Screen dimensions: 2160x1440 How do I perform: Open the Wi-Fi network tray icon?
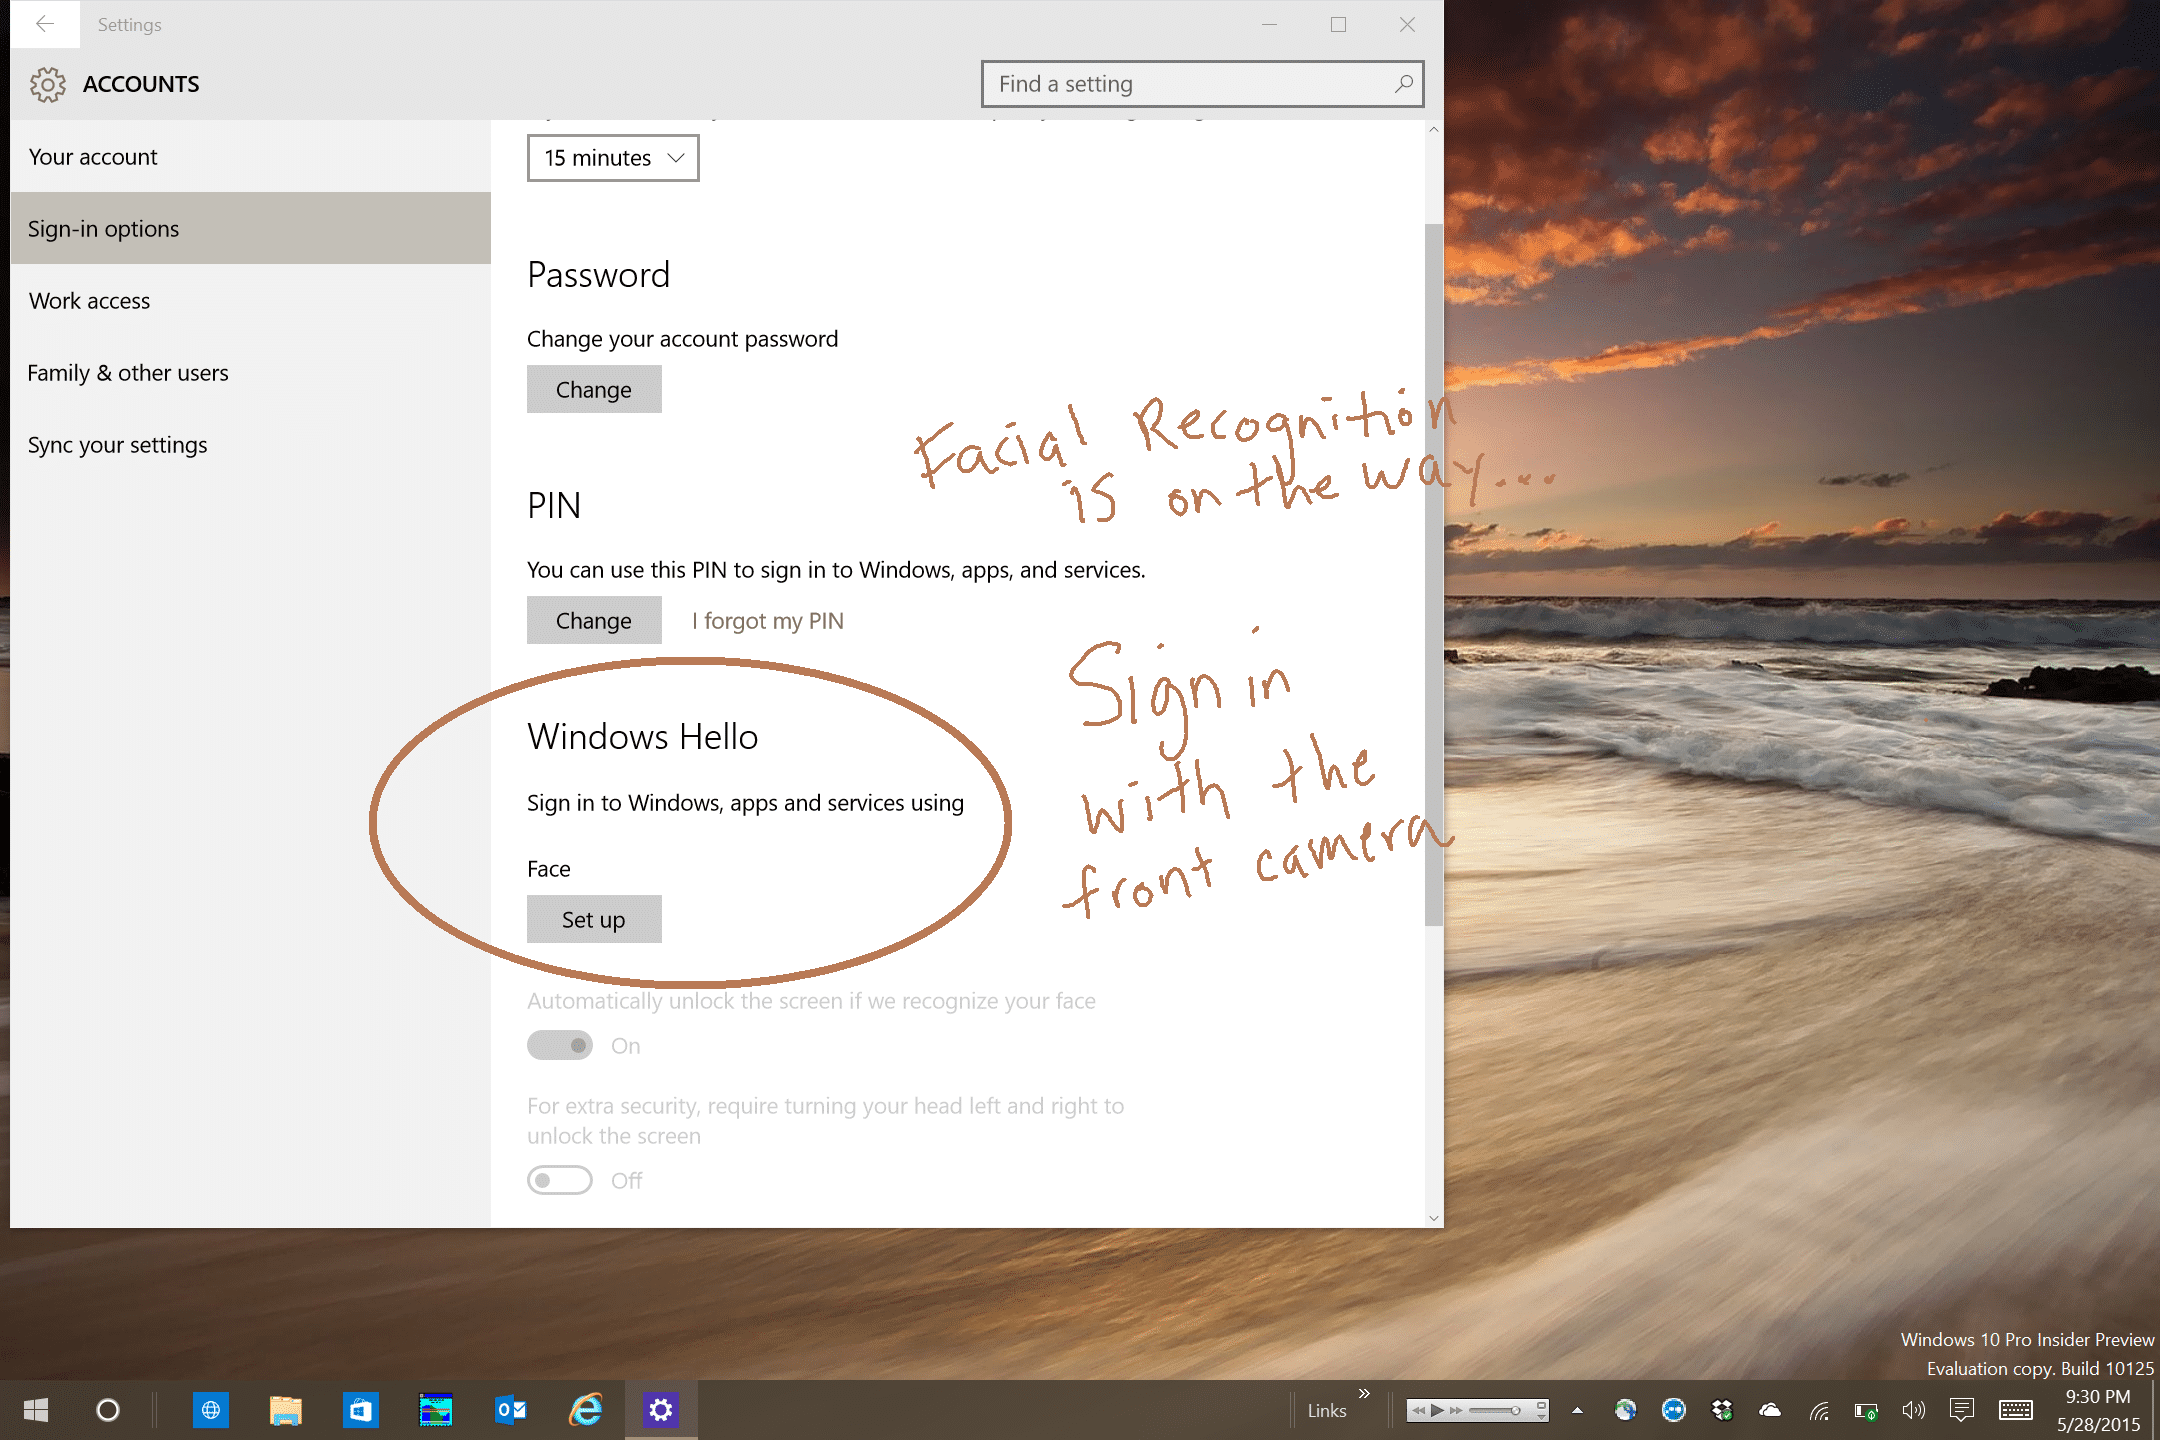click(x=1818, y=1411)
